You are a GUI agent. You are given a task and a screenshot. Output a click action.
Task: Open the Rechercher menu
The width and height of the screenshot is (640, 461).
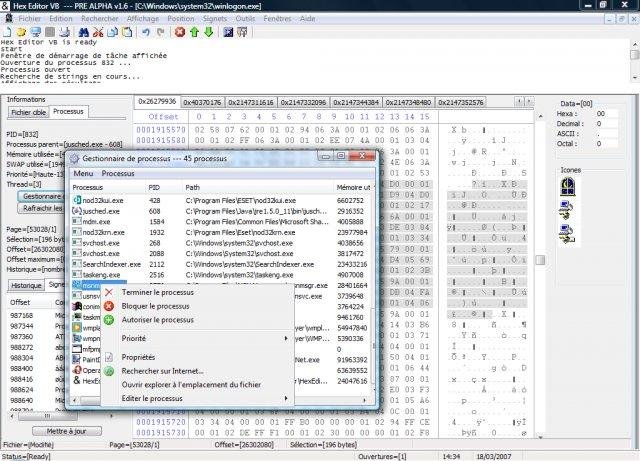(x=100, y=18)
